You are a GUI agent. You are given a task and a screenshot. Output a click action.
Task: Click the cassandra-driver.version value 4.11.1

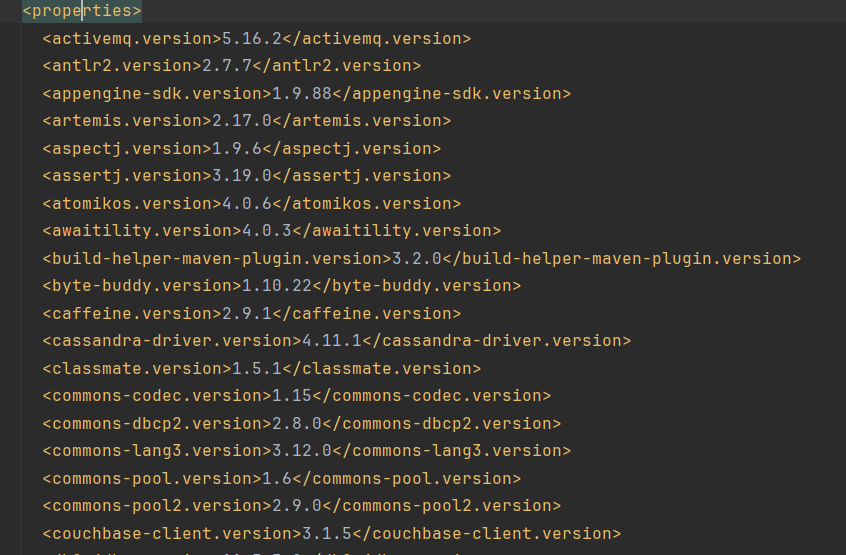332,341
